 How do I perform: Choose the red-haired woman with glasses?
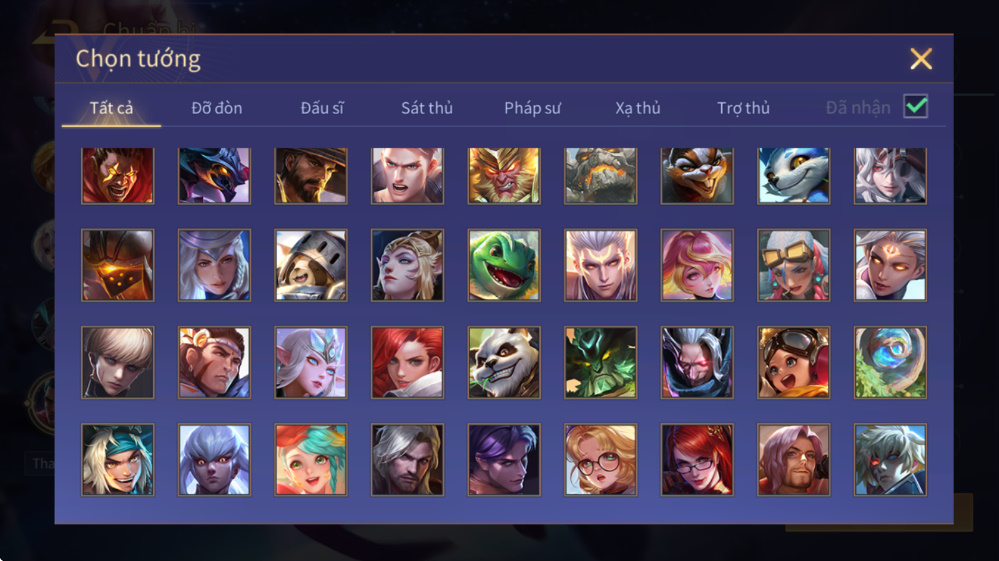[697, 460]
